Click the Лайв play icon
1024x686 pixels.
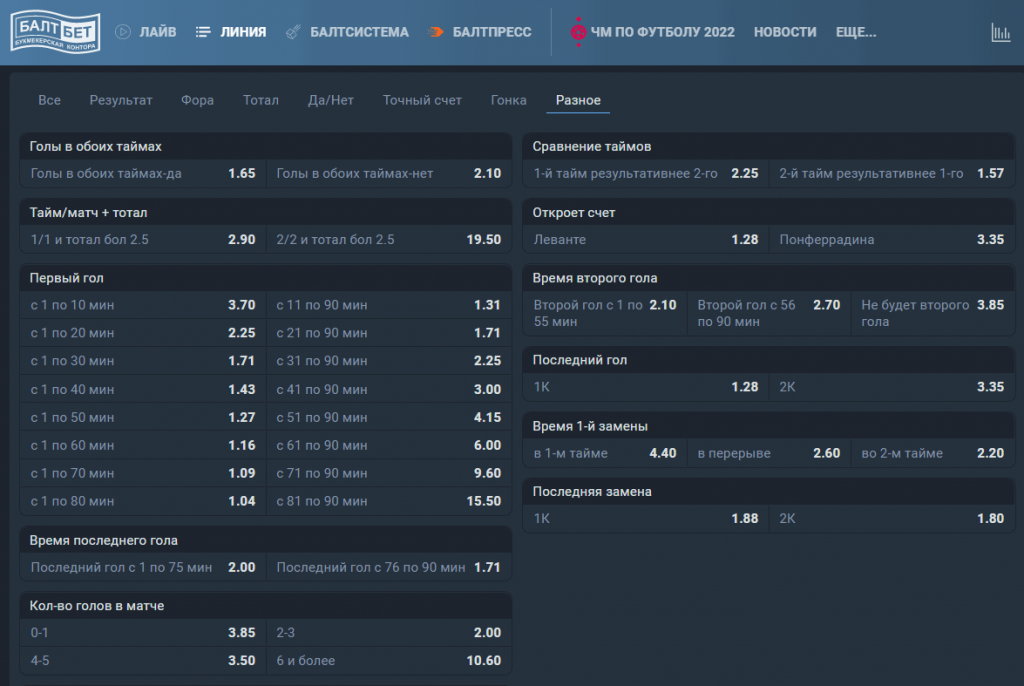coord(123,32)
